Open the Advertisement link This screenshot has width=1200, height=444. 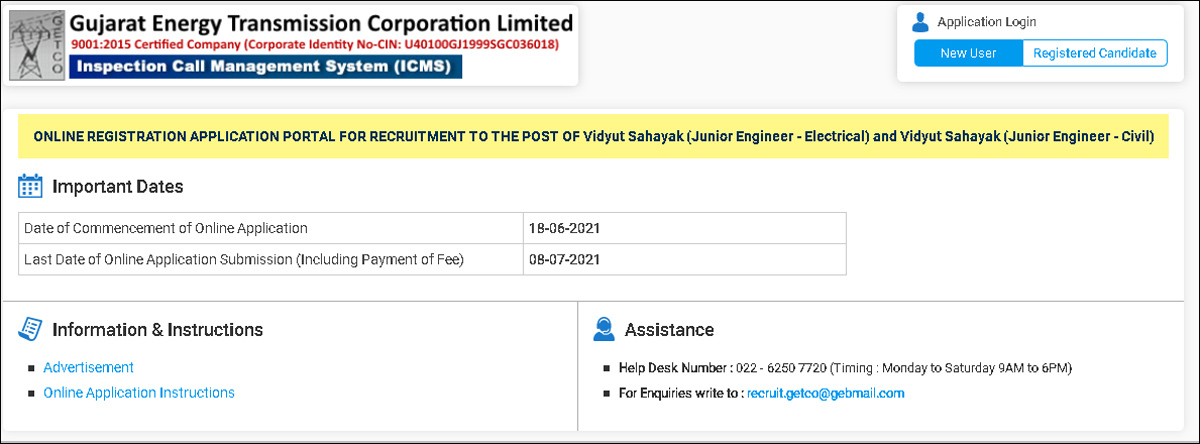tap(88, 367)
